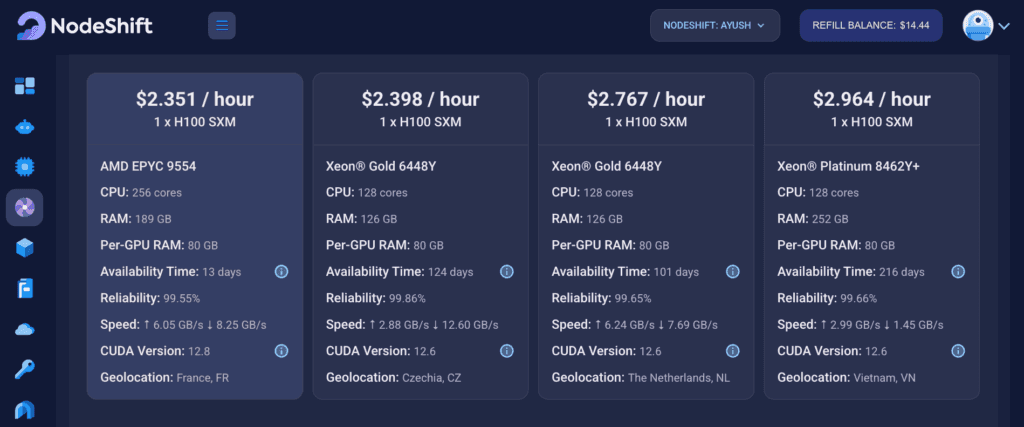Select the $2.351 / hour card header
Screen dimensions: 1024x427
pos(195,108)
